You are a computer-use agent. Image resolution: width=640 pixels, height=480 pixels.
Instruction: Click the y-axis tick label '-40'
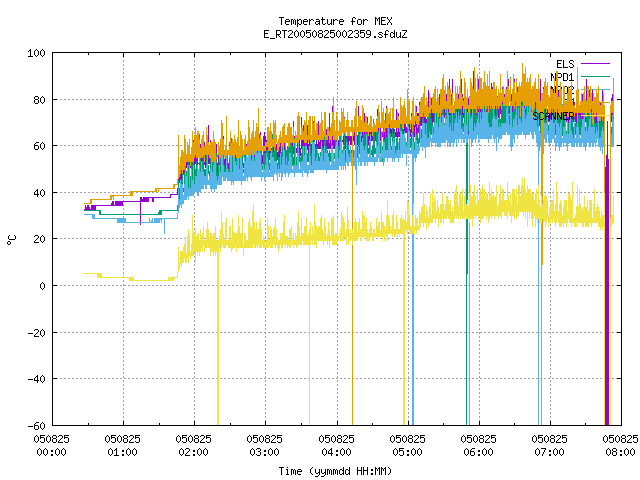pyautogui.click(x=36, y=379)
